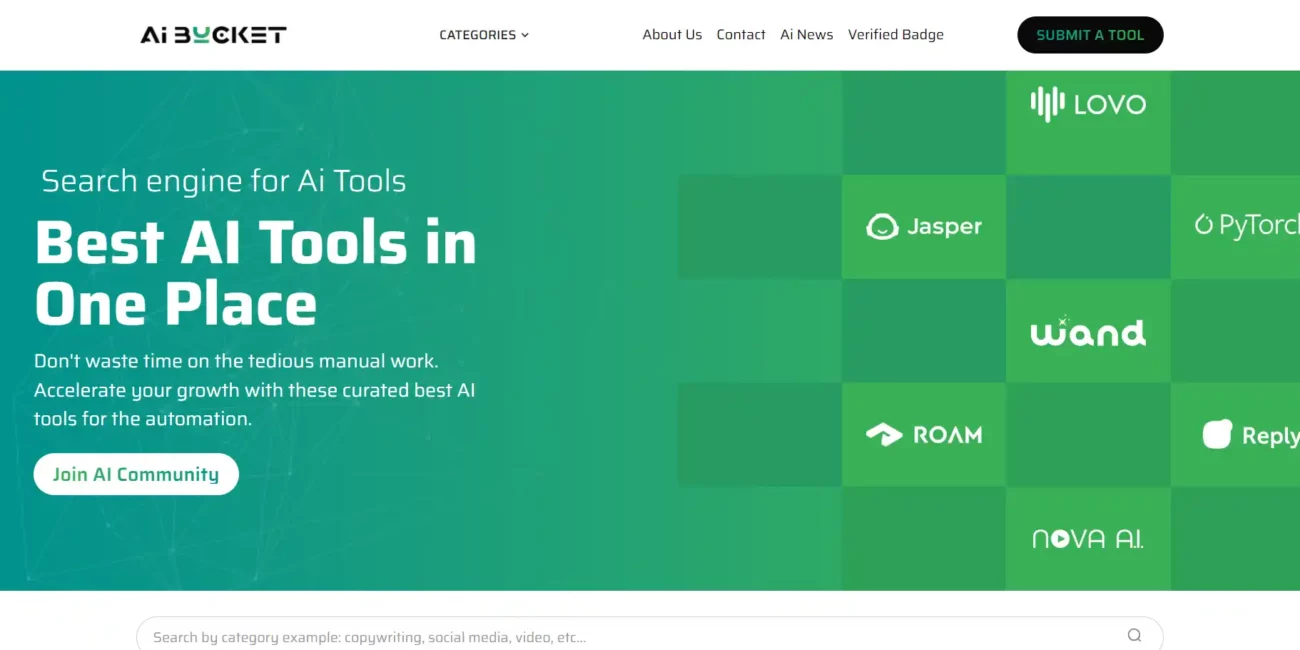Expand the Categories dropdown menu
Viewport: 1300px width, 650px height.
click(x=484, y=35)
